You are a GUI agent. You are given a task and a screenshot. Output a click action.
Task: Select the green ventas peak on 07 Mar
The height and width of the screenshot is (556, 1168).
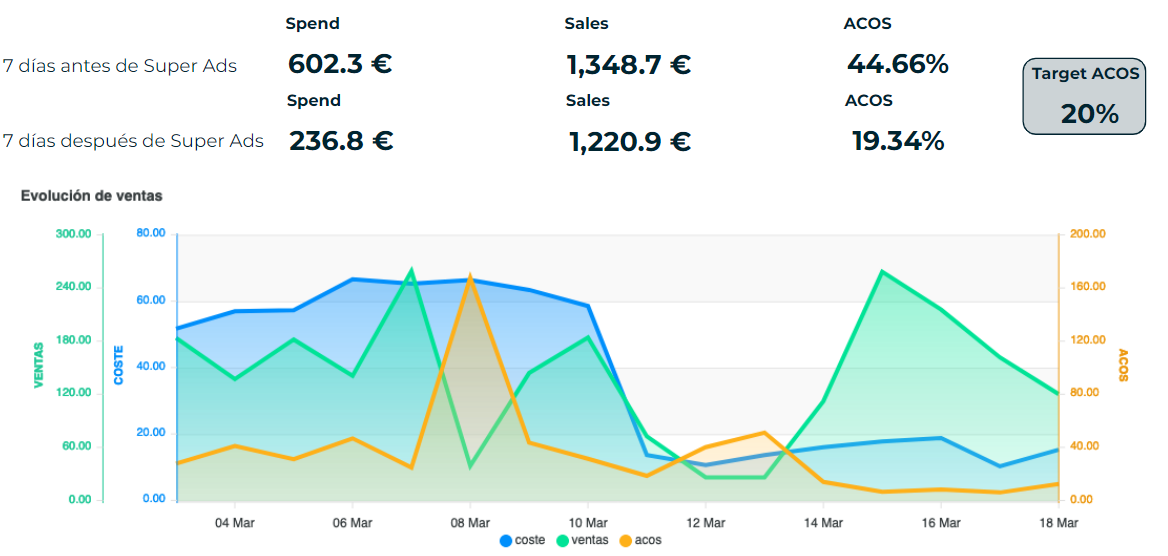411,270
